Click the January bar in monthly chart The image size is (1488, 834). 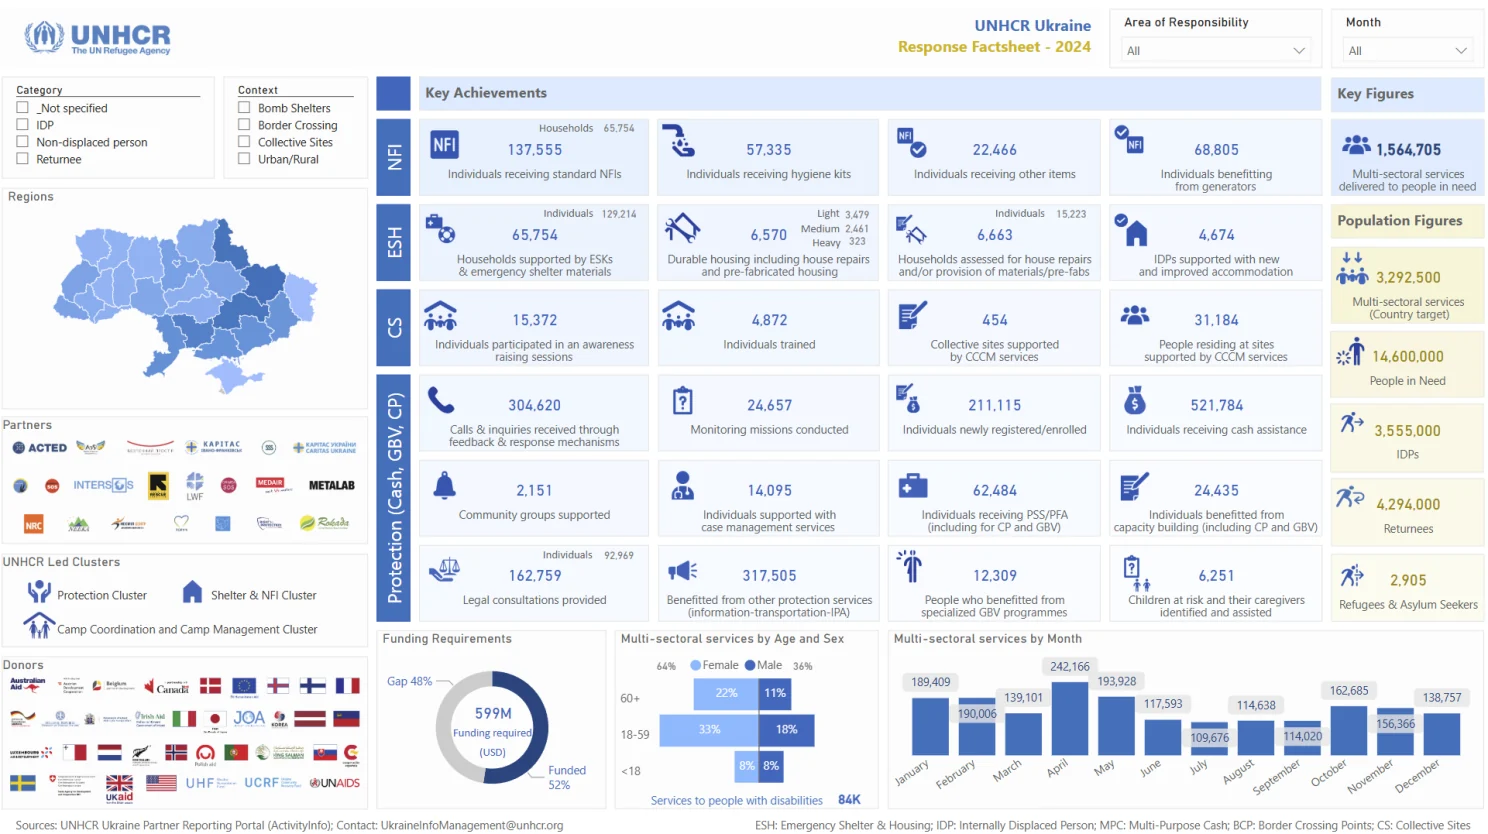930,726
